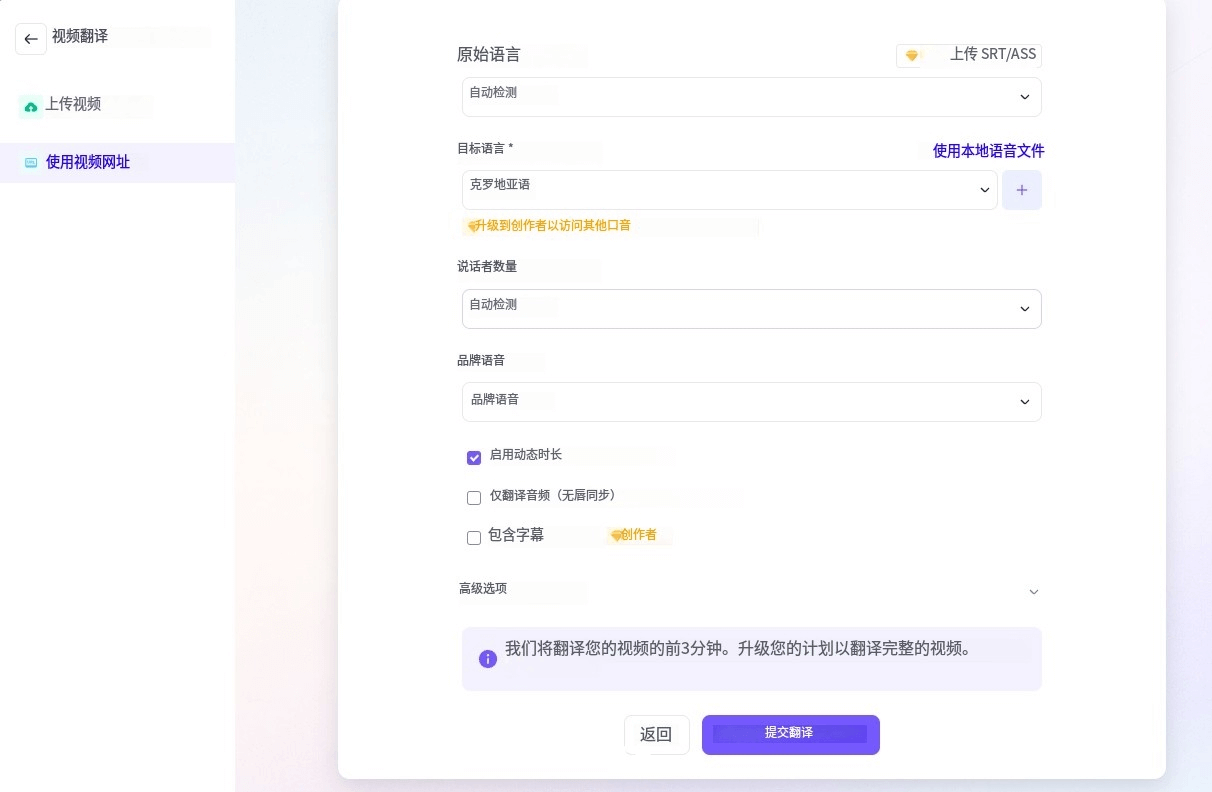Image resolution: width=1212 pixels, height=792 pixels.
Task: Click the back arrow next to 视频翻译
Action: 31,39
